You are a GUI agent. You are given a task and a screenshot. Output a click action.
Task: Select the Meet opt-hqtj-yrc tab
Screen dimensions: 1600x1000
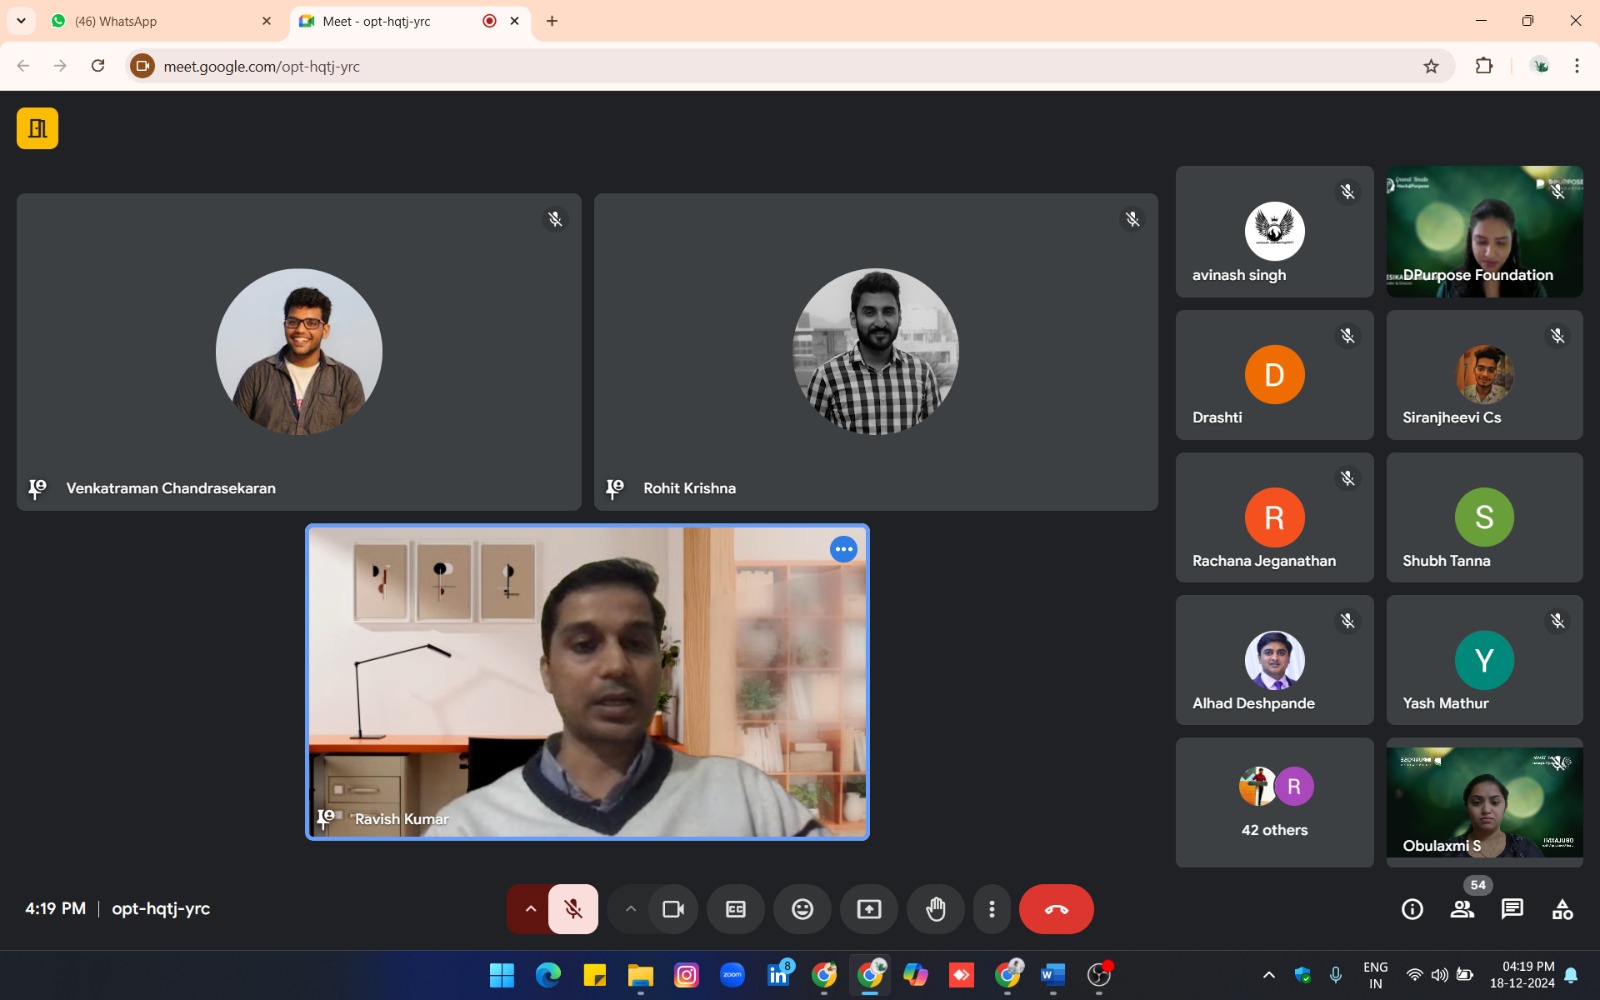pyautogui.click(x=390, y=21)
